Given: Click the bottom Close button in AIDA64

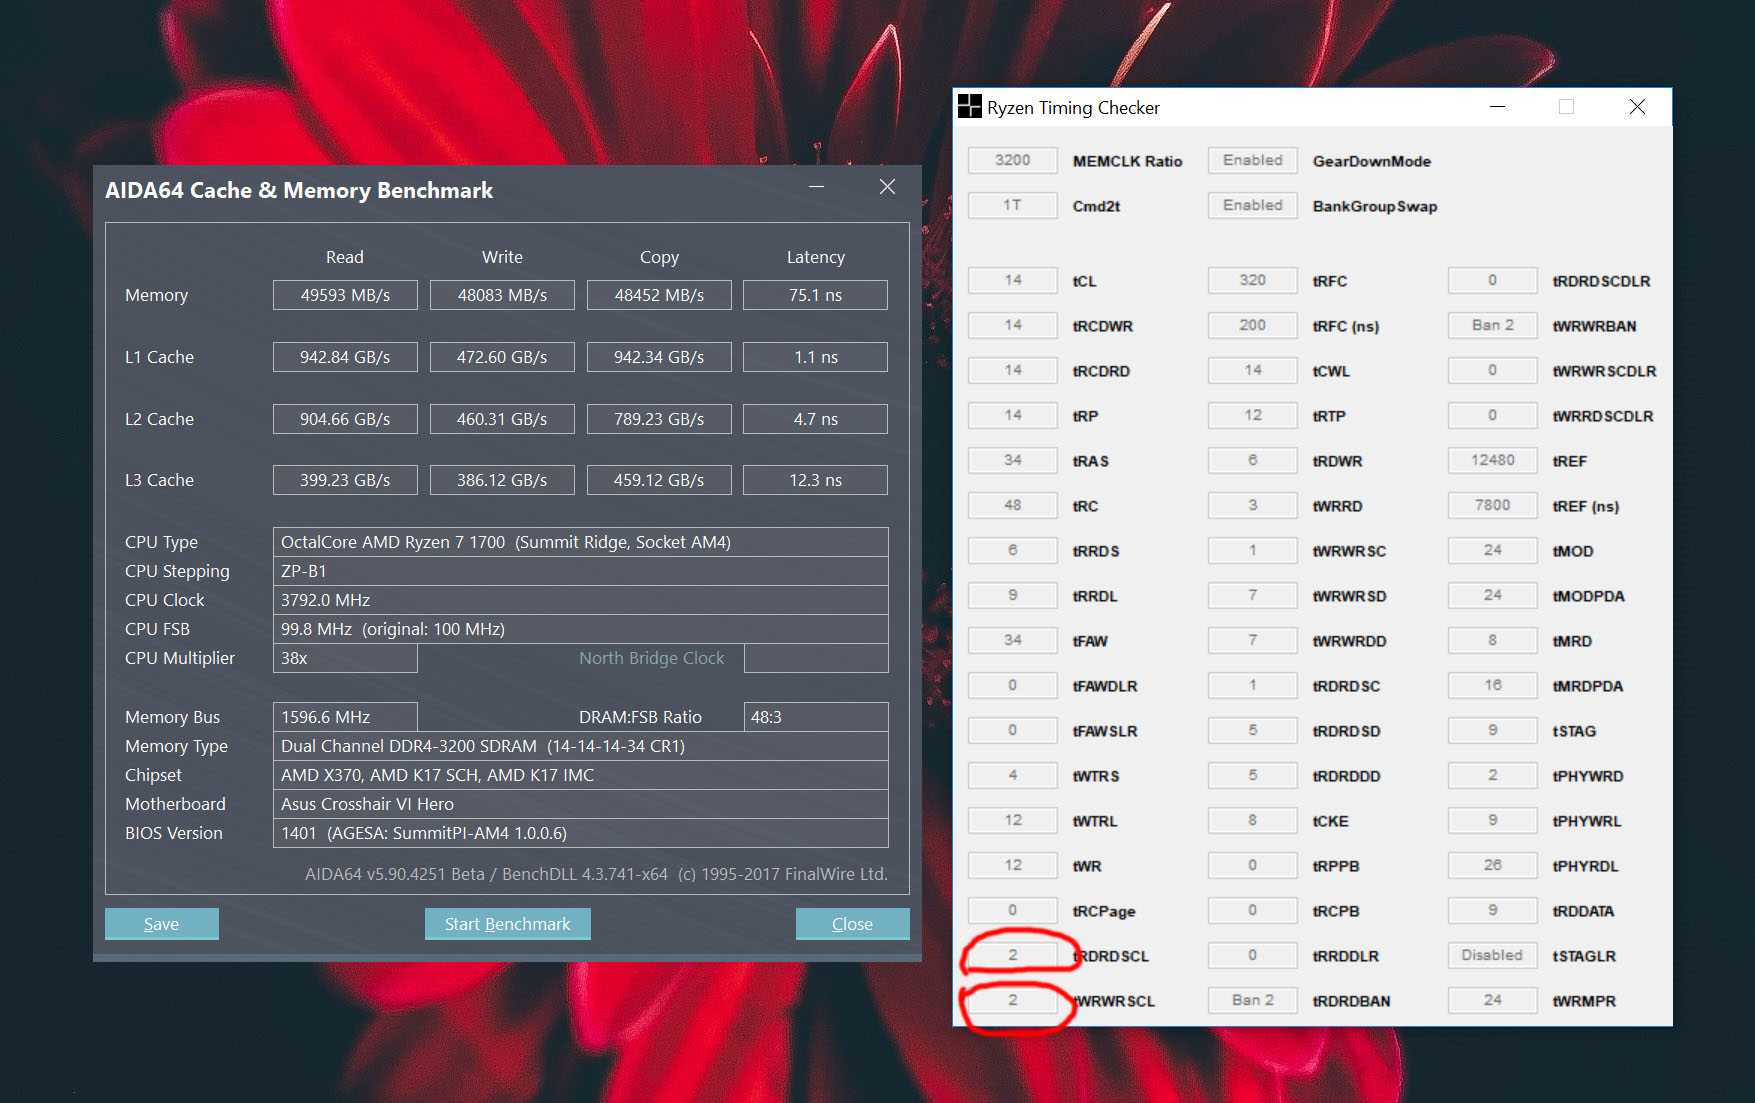Looking at the screenshot, I should 852,924.
